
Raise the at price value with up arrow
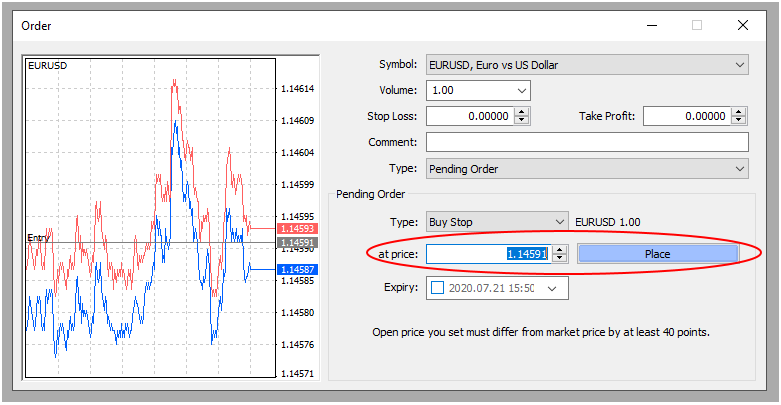[x=560, y=250]
